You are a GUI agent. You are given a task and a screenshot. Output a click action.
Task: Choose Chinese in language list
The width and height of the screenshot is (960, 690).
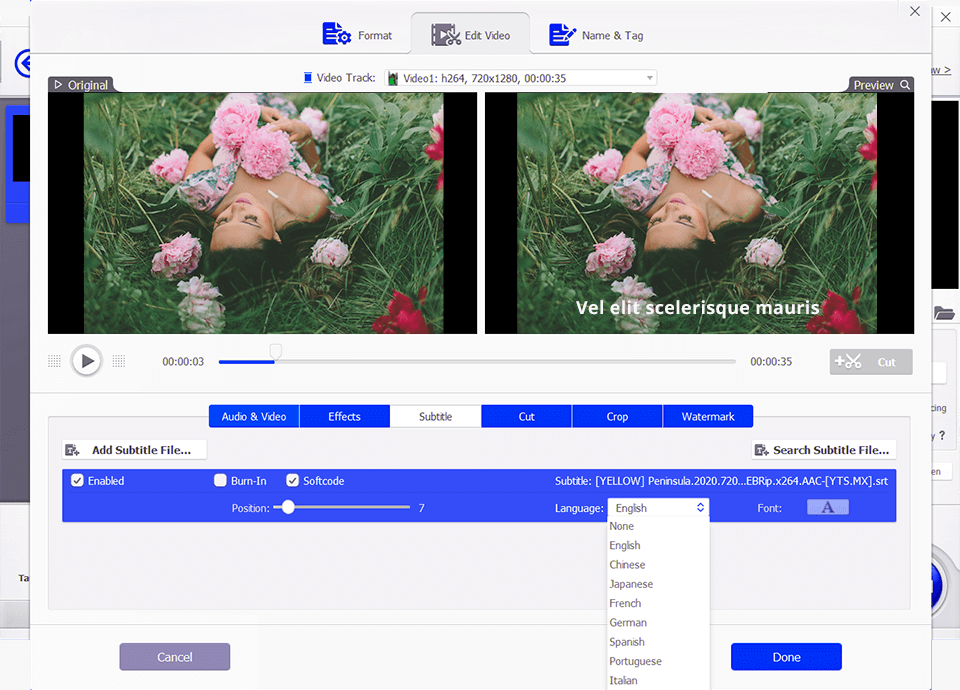[658, 564]
